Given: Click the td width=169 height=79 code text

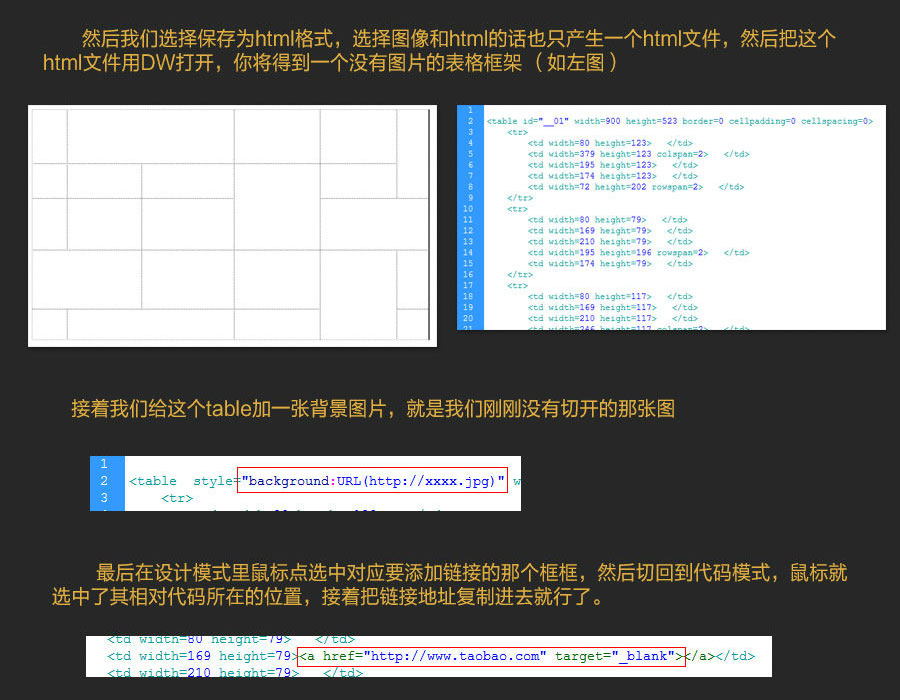Looking at the screenshot, I should click(x=201, y=656).
